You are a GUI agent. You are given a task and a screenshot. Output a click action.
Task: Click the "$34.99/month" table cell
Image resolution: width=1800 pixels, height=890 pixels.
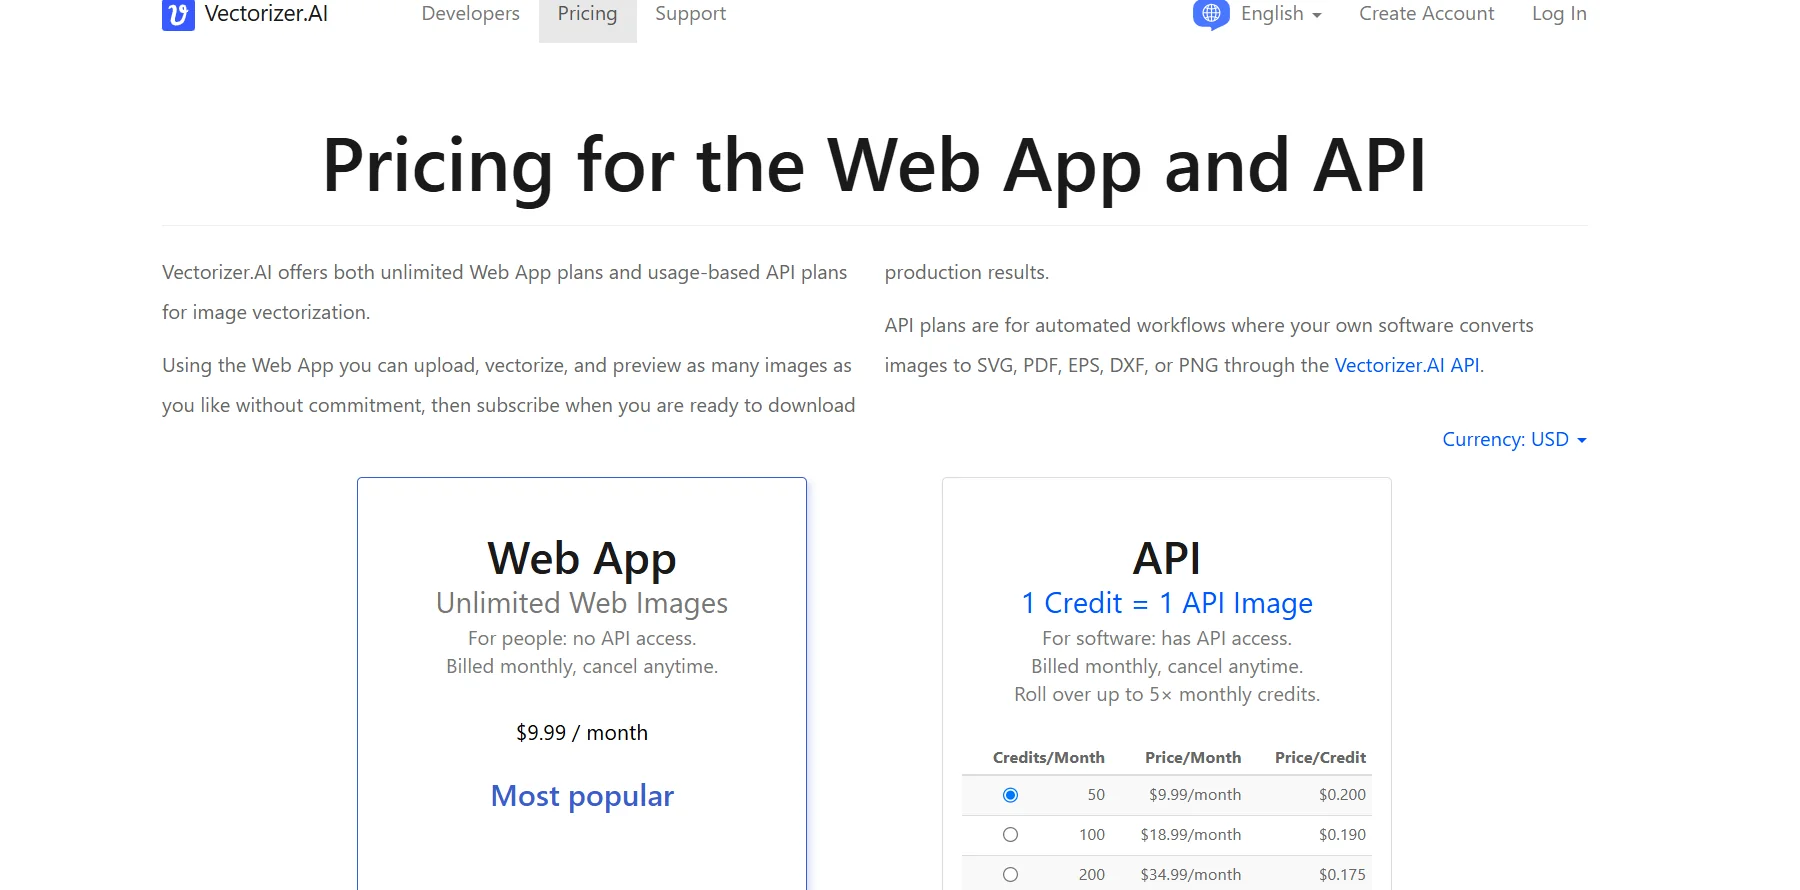(1191, 875)
